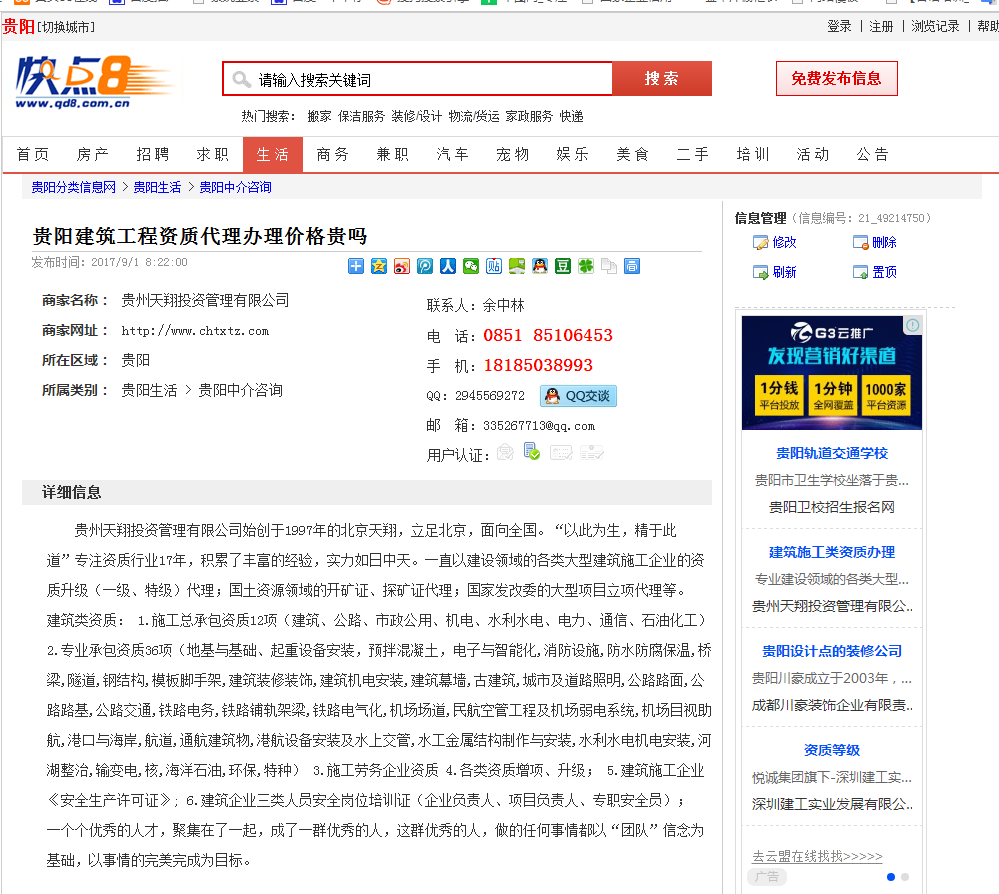Click the green four-leaf clover share icon
Viewport: 999px width, 894px height.
(586, 266)
